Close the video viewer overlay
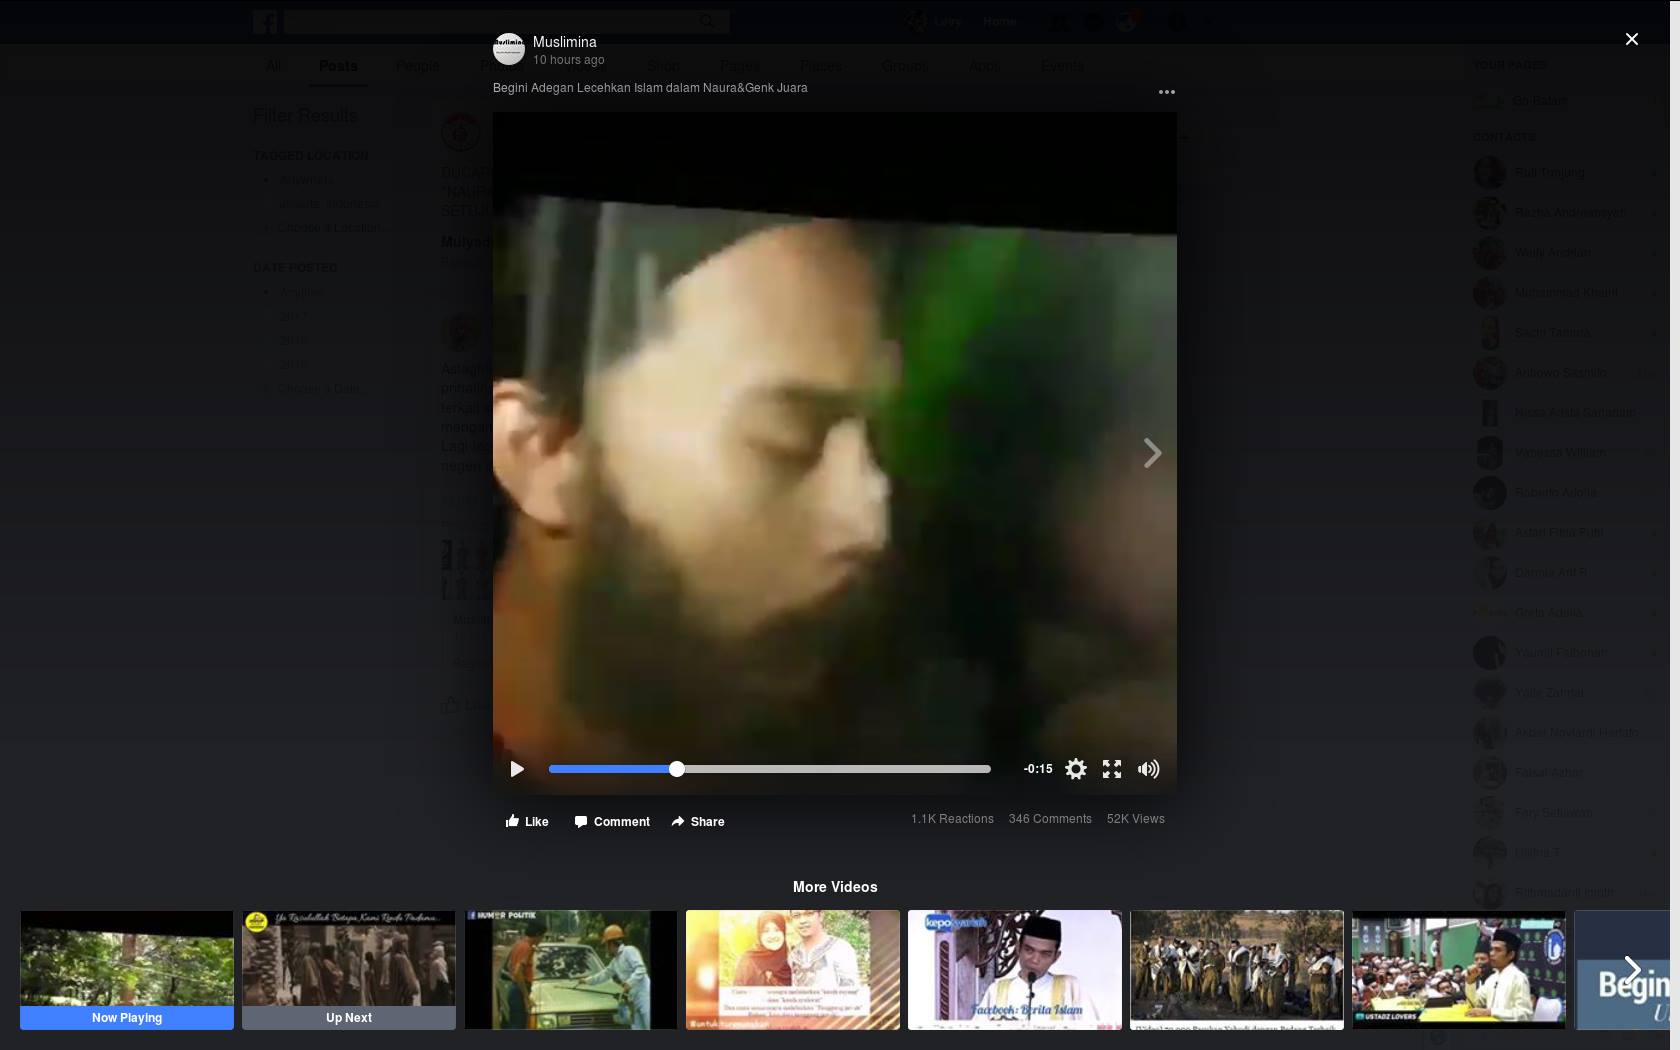The image size is (1680, 1050). [1631, 39]
